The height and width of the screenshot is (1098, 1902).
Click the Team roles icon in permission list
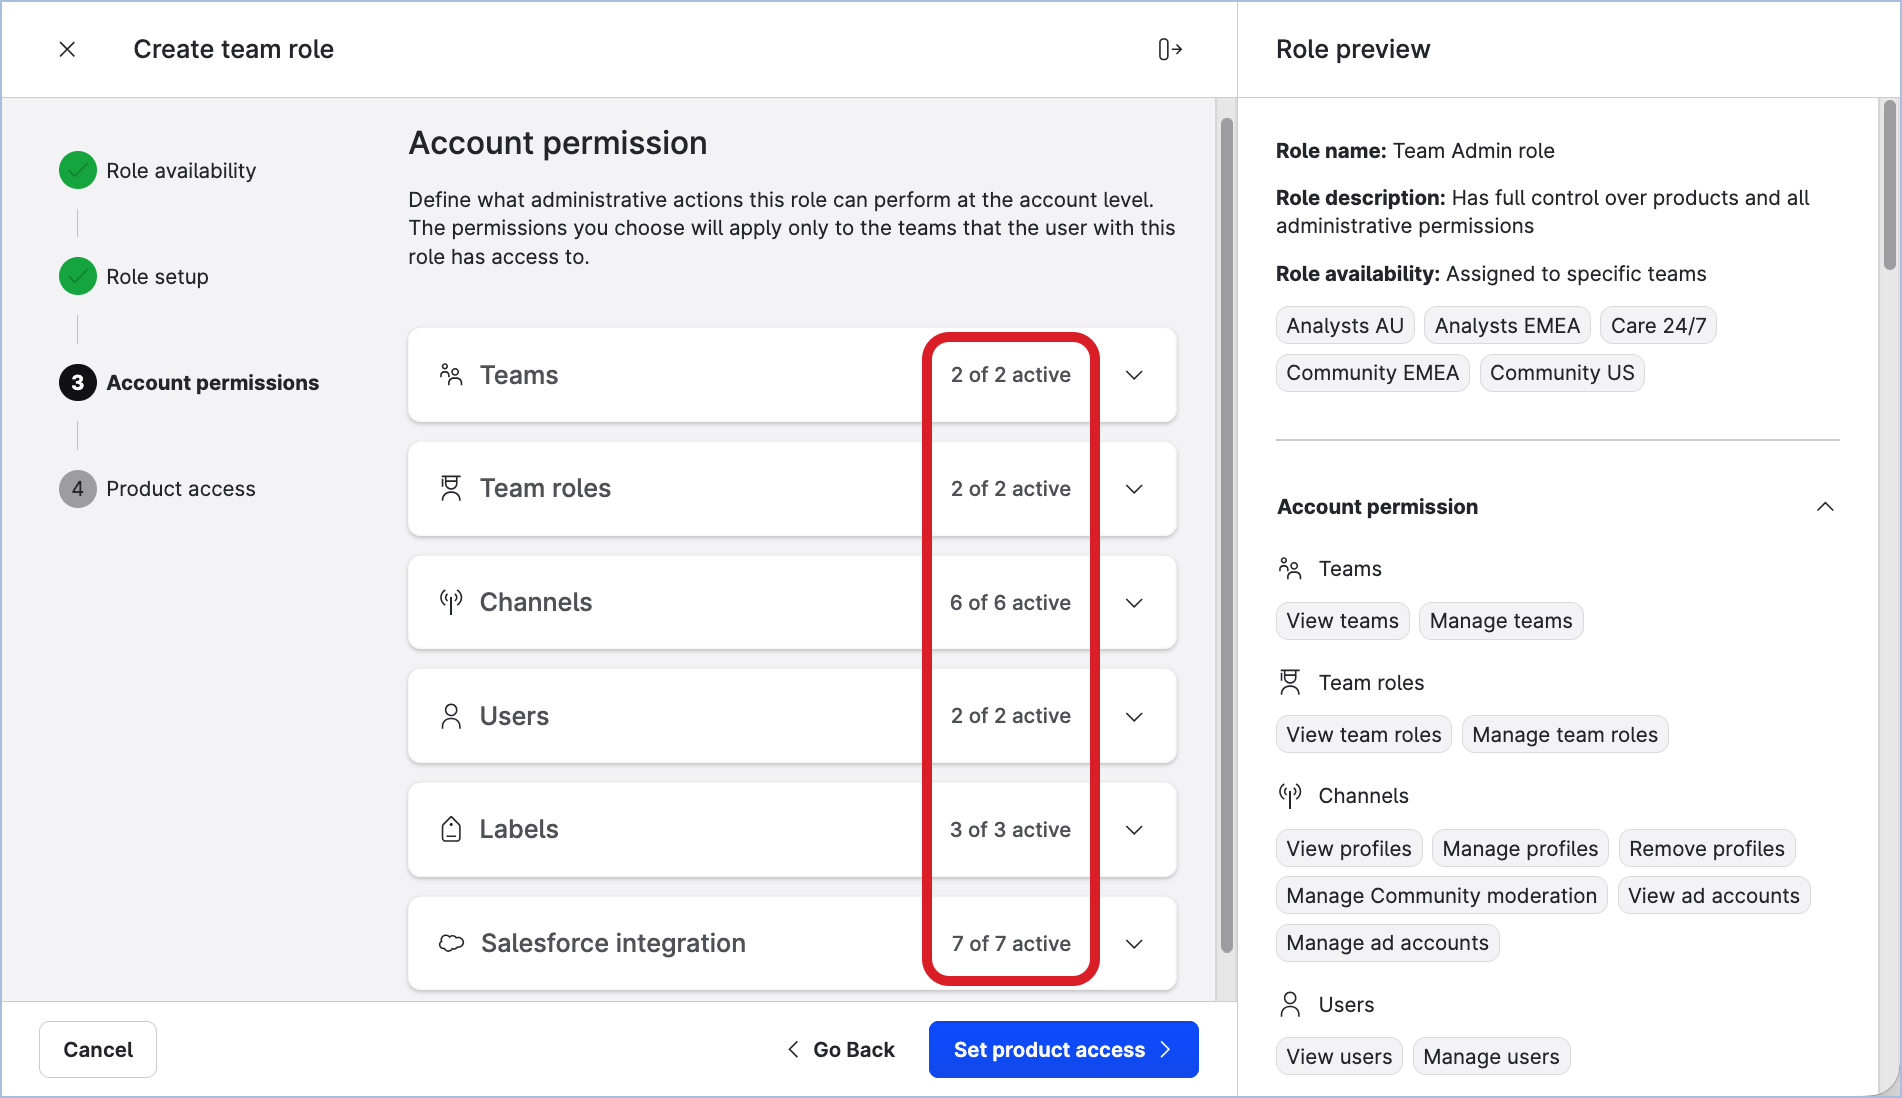(x=451, y=488)
